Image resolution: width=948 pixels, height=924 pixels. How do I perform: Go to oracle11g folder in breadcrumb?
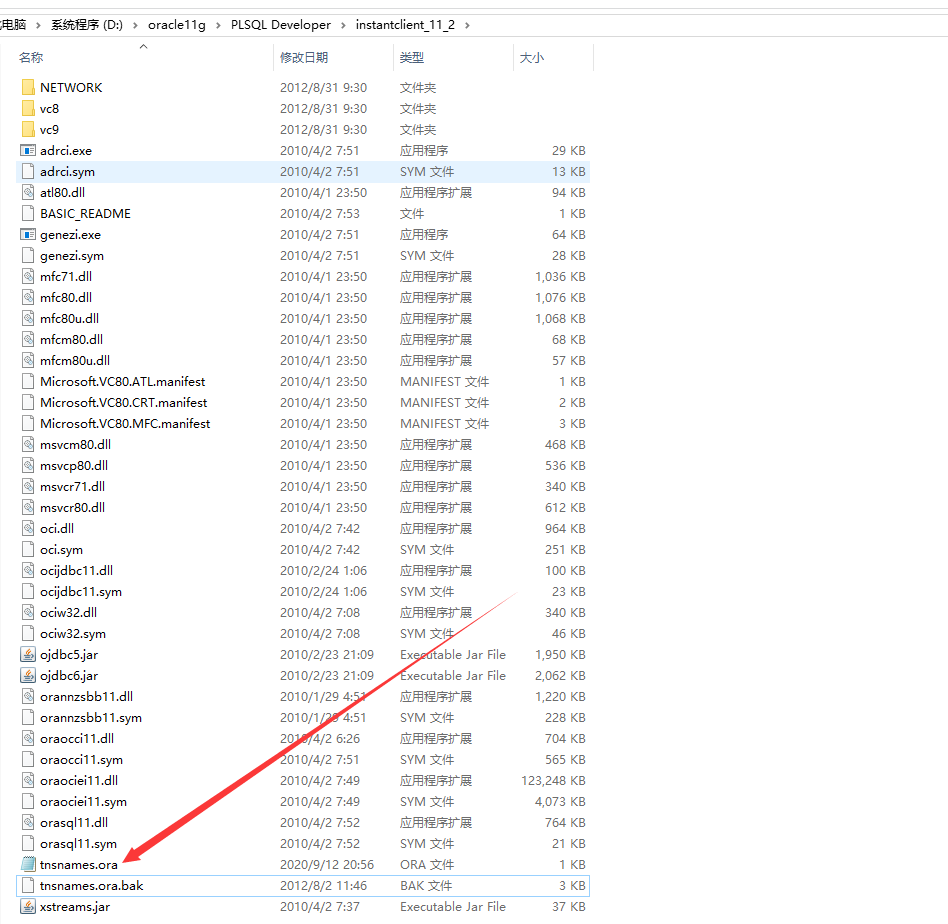point(177,25)
